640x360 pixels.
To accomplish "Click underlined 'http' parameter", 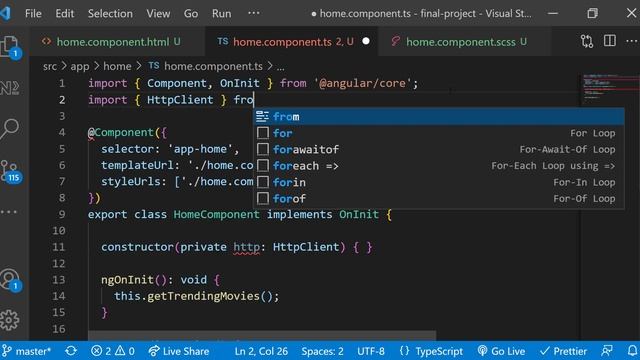I will tap(246, 247).
